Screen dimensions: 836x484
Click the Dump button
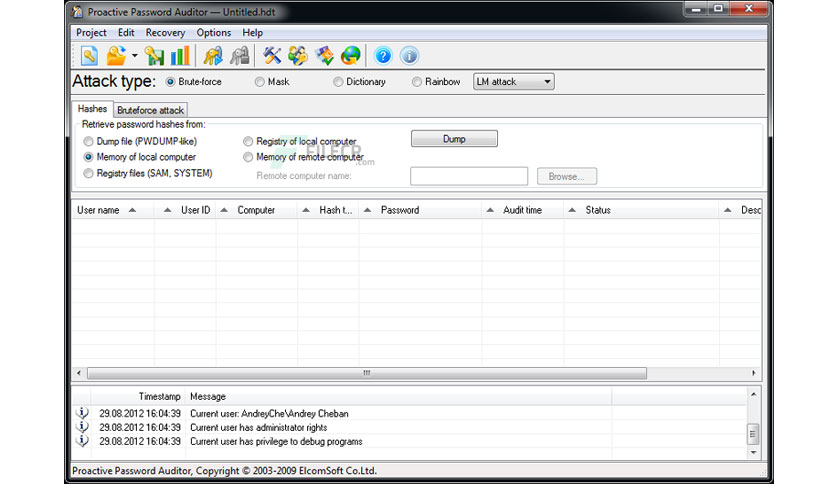454,139
